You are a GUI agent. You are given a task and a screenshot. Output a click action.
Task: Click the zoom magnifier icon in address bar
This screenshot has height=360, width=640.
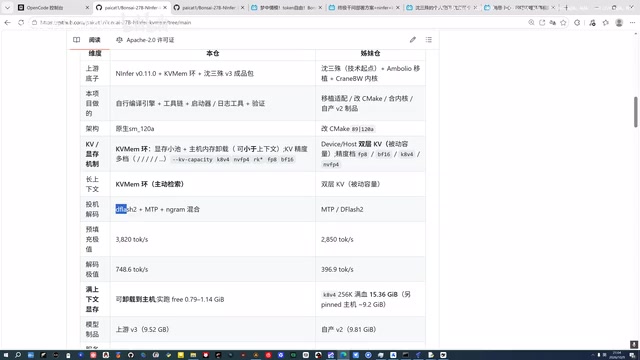pyautogui.click(x=531, y=22)
